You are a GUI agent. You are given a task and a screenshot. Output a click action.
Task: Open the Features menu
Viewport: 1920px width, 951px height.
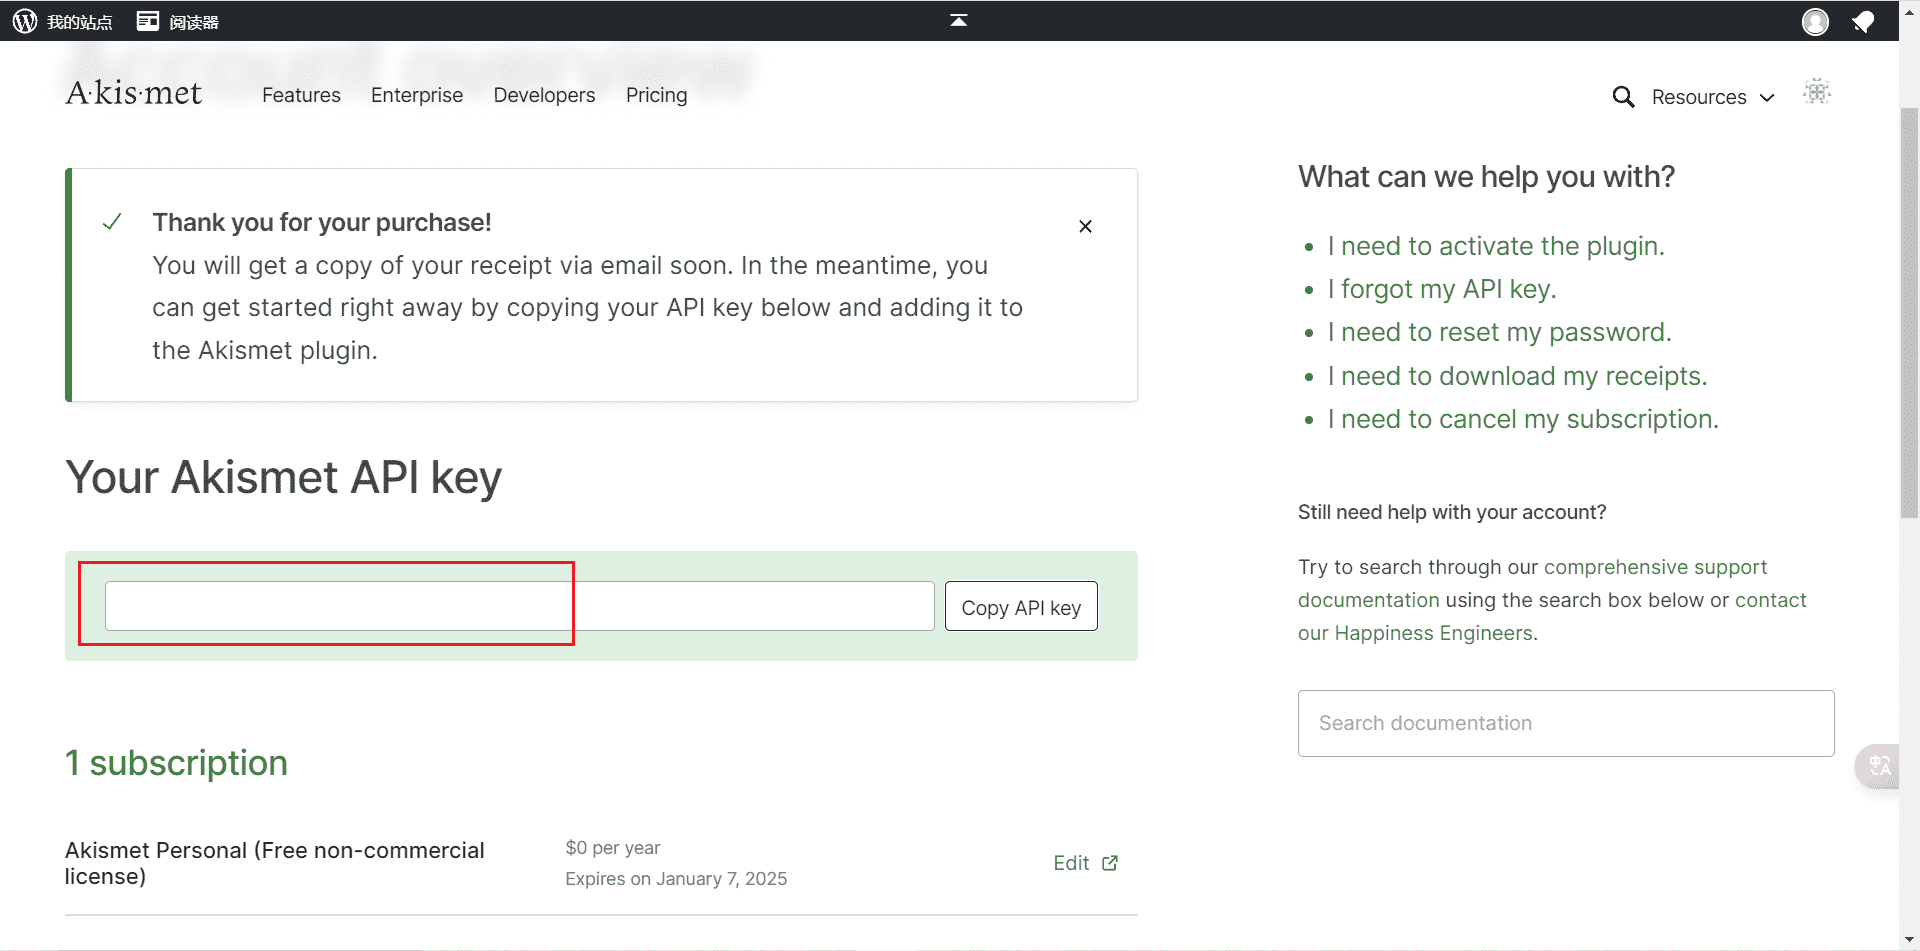tap(301, 95)
